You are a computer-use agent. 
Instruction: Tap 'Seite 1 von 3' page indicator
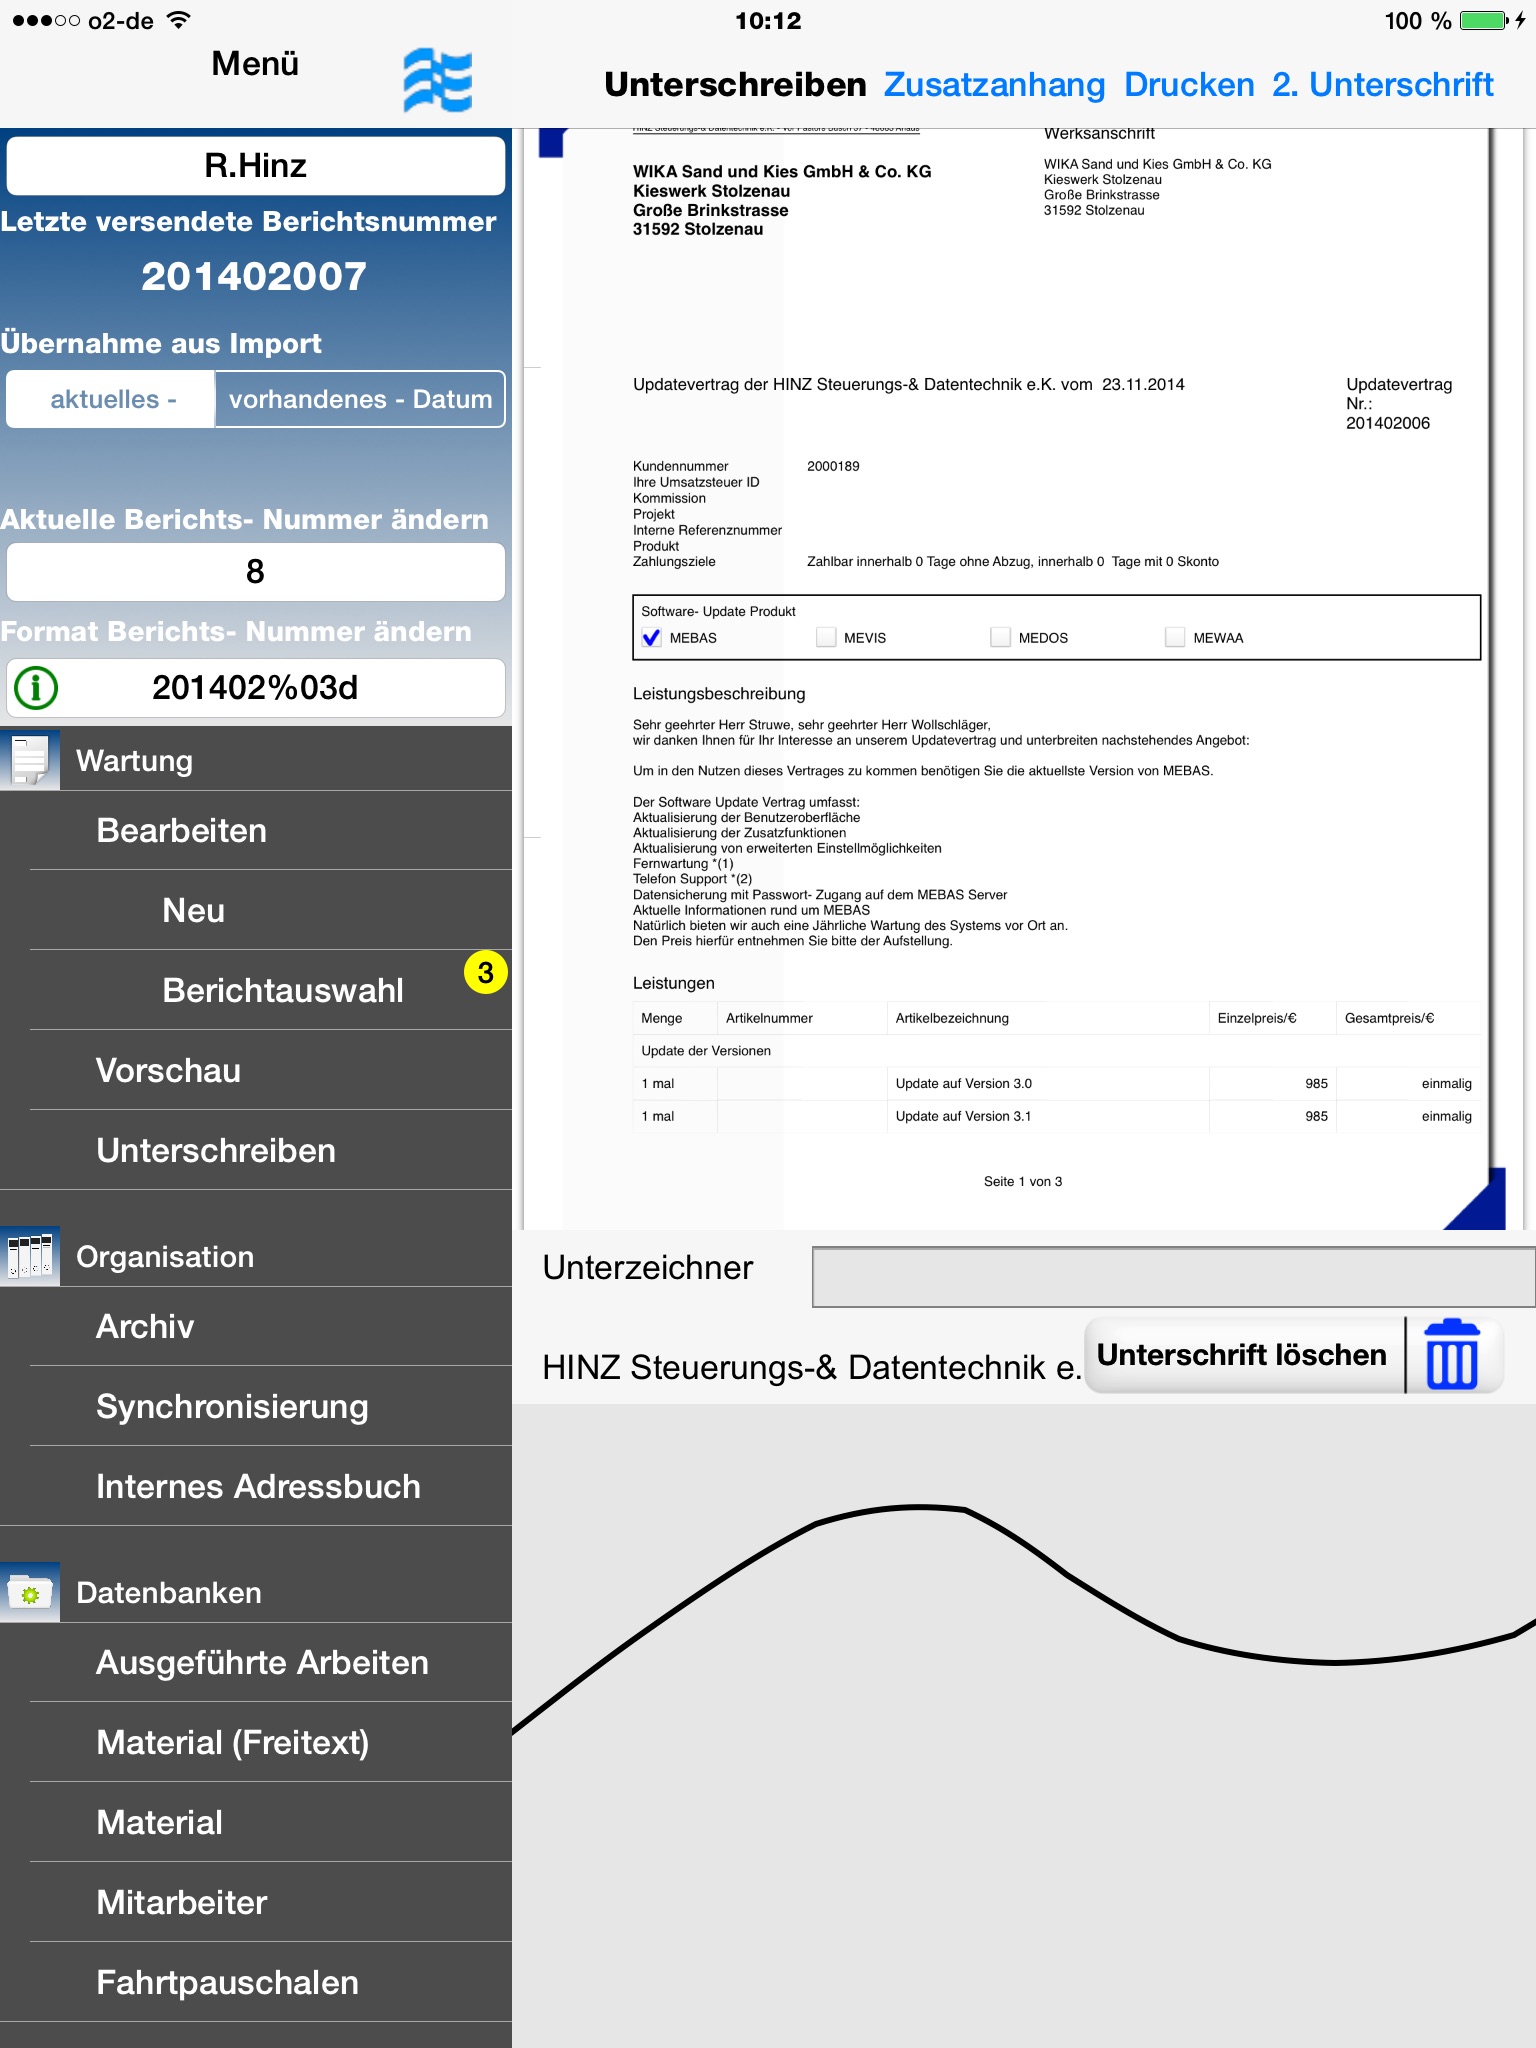[x=1023, y=1181]
